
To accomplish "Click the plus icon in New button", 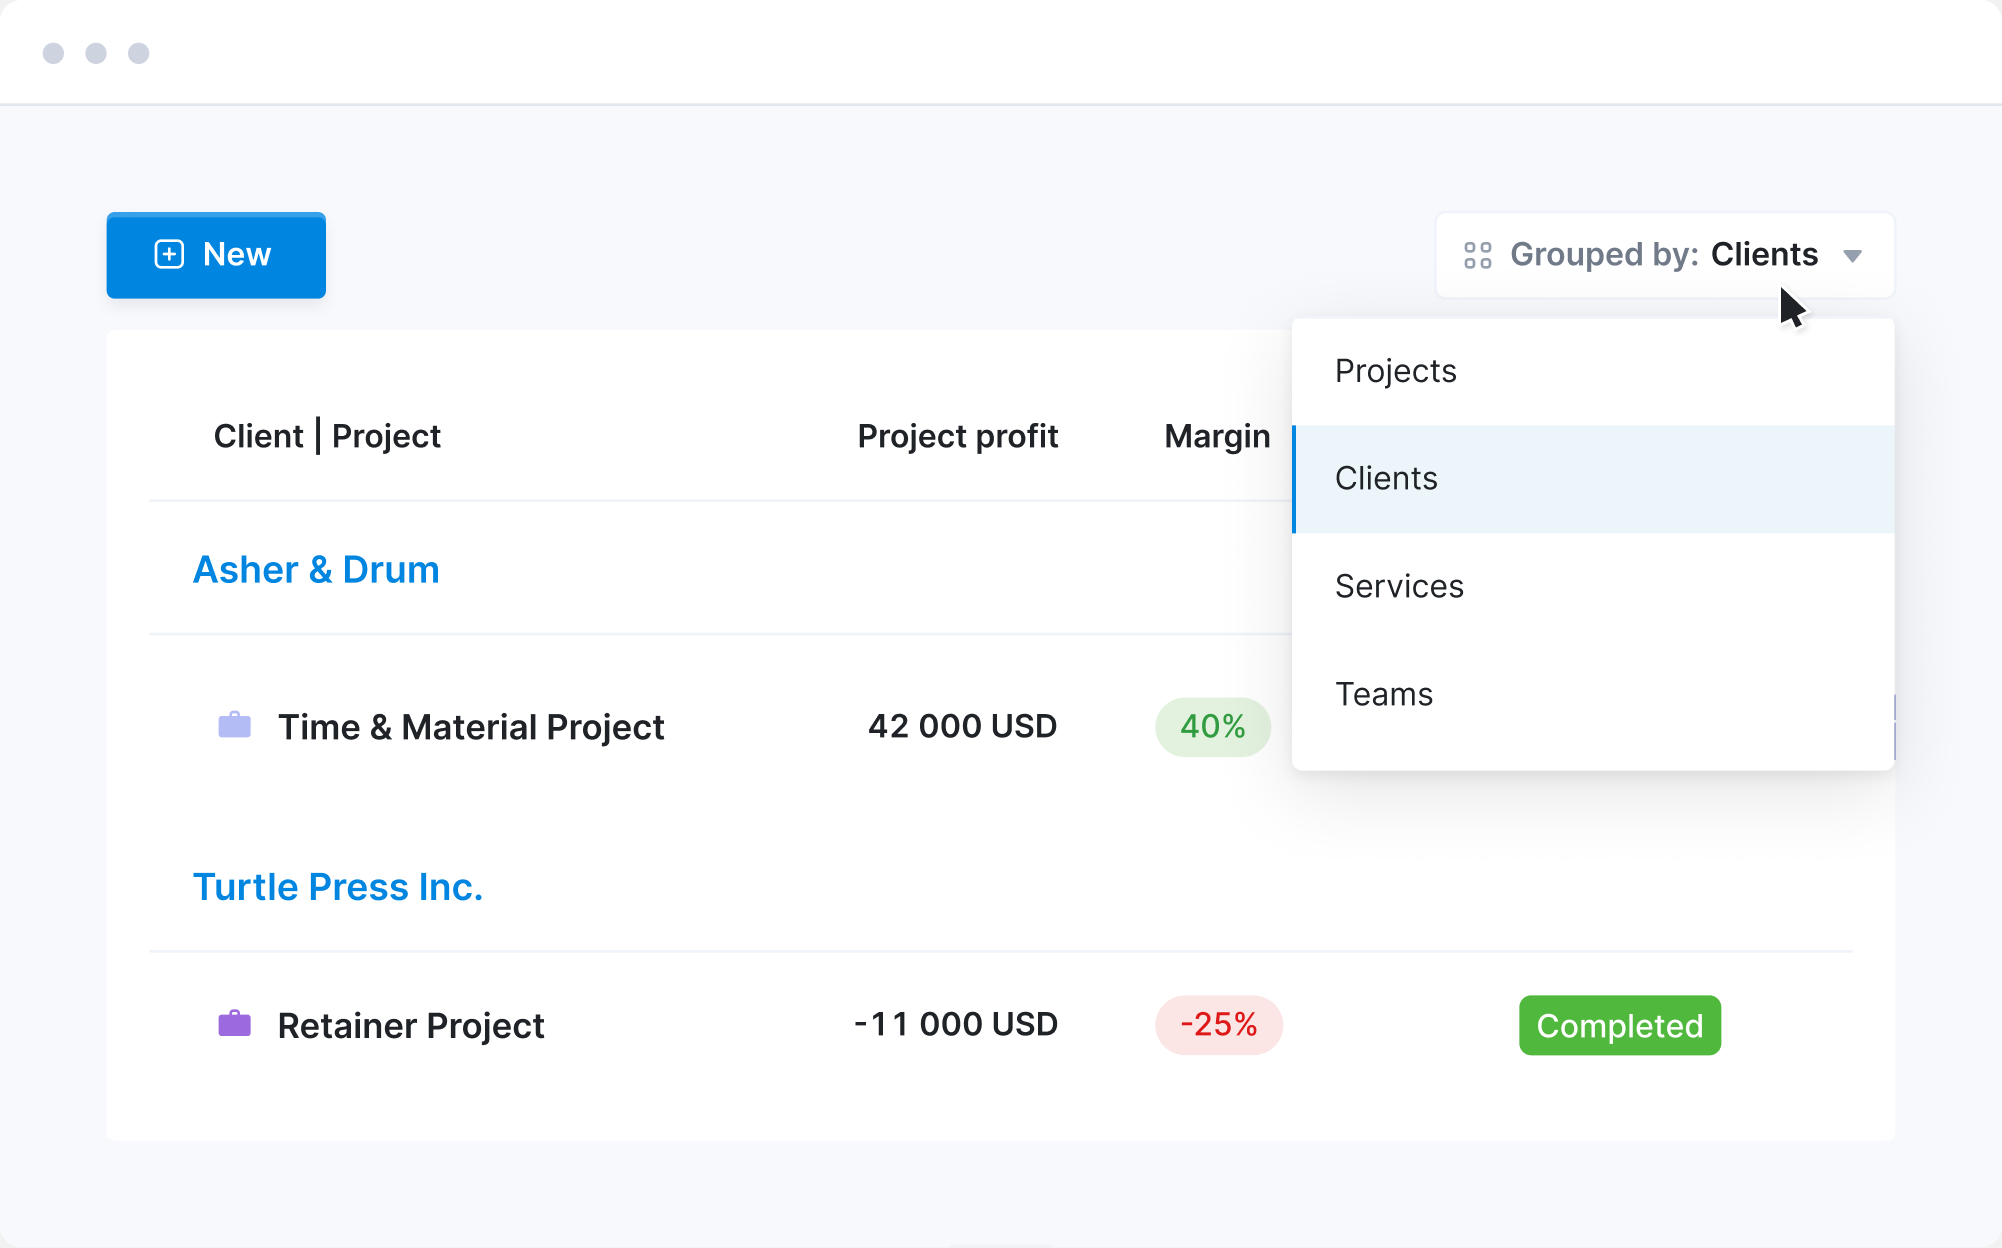I will [169, 254].
